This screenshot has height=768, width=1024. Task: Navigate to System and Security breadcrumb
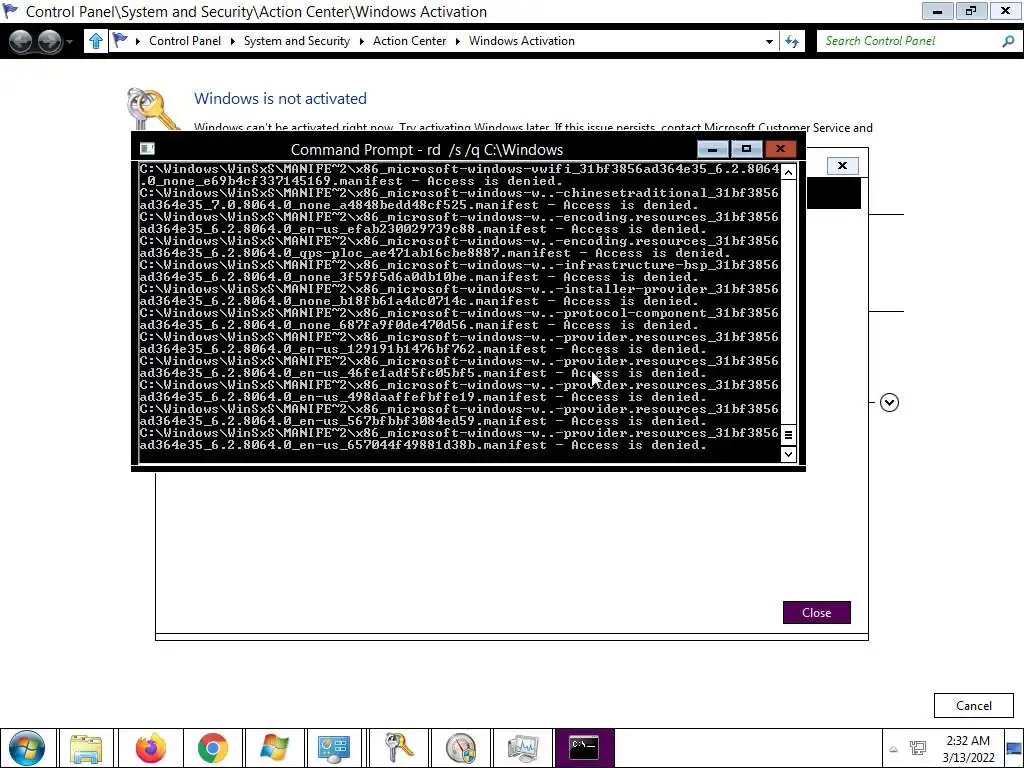296,40
